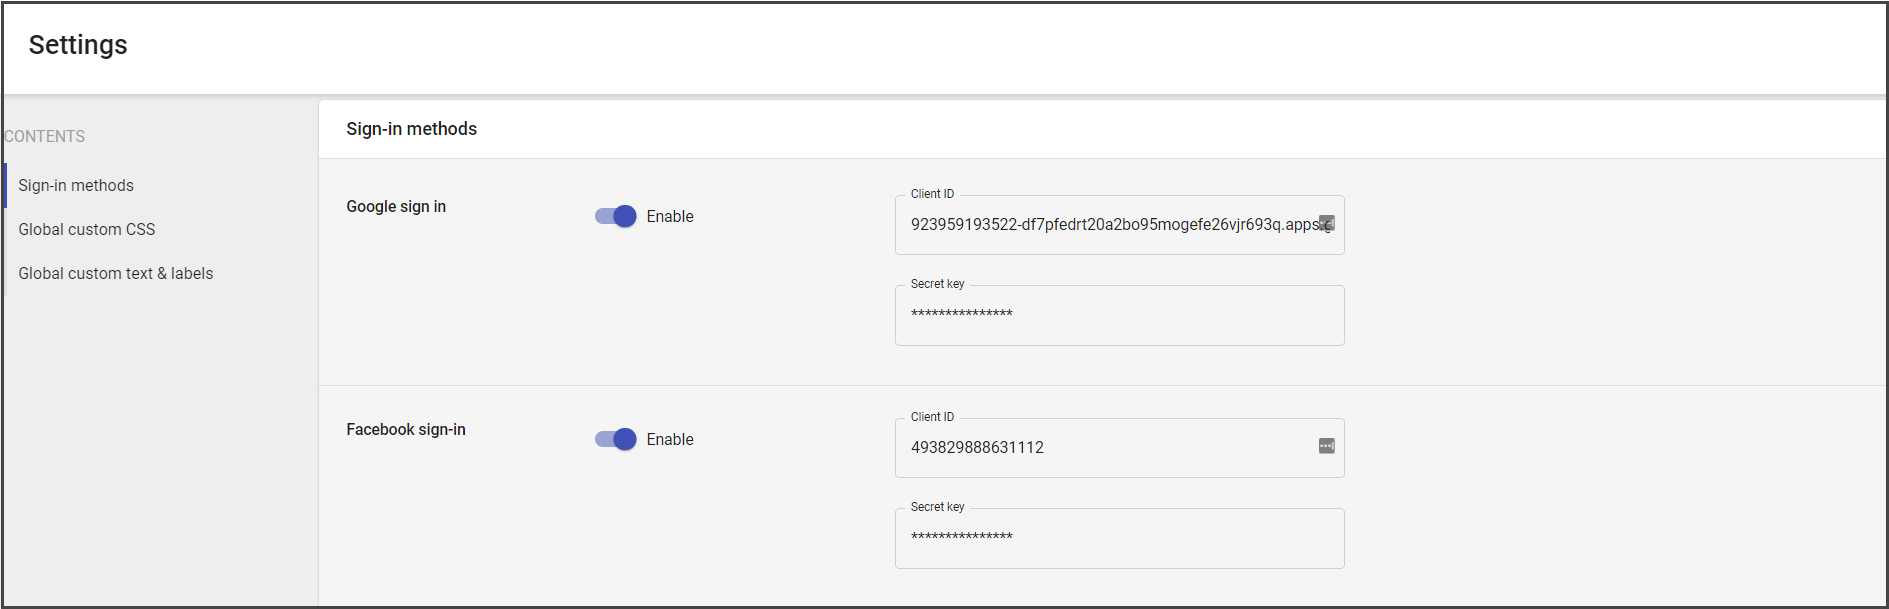This screenshot has height=609, width=1889.
Task: Open Global custom CSS settings section
Action: (x=87, y=229)
